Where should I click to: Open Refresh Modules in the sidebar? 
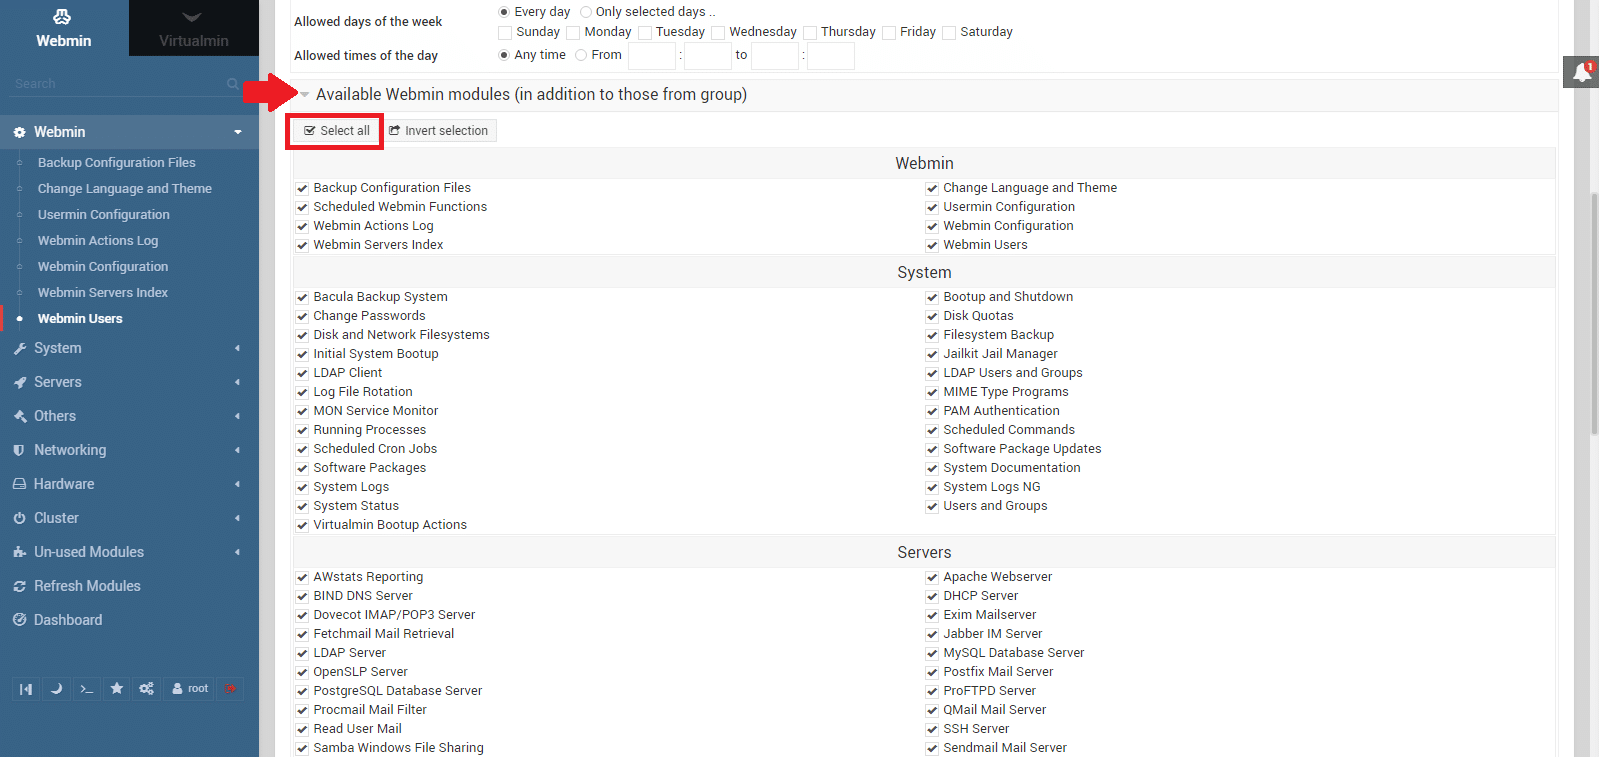tap(87, 586)
